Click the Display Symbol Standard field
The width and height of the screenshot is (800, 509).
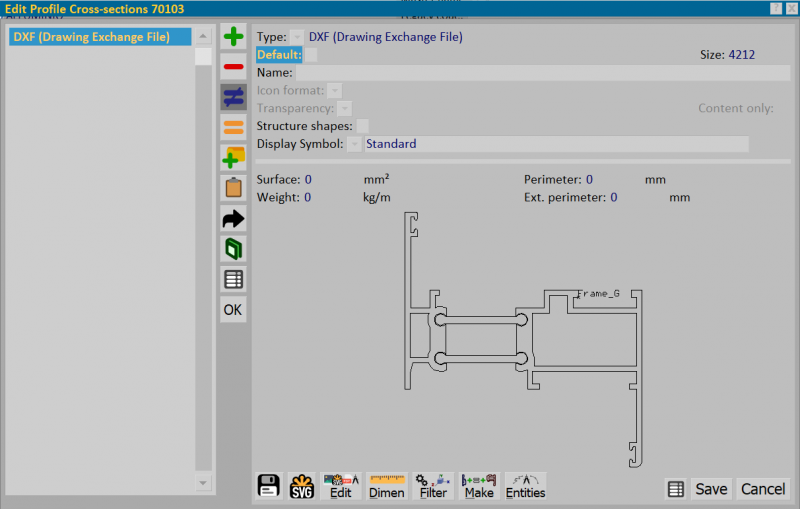(x=557, y=144)
